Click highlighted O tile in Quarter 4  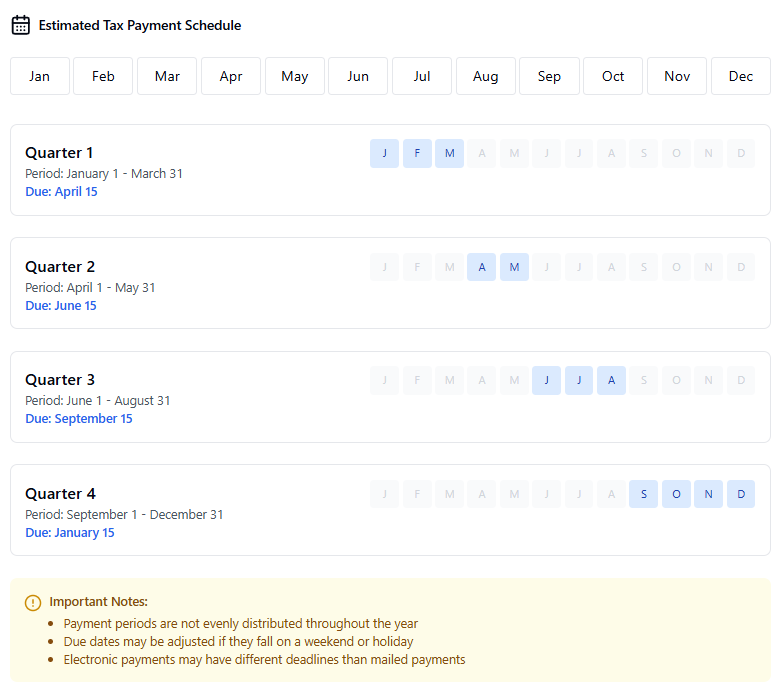(x=676, y=494)
